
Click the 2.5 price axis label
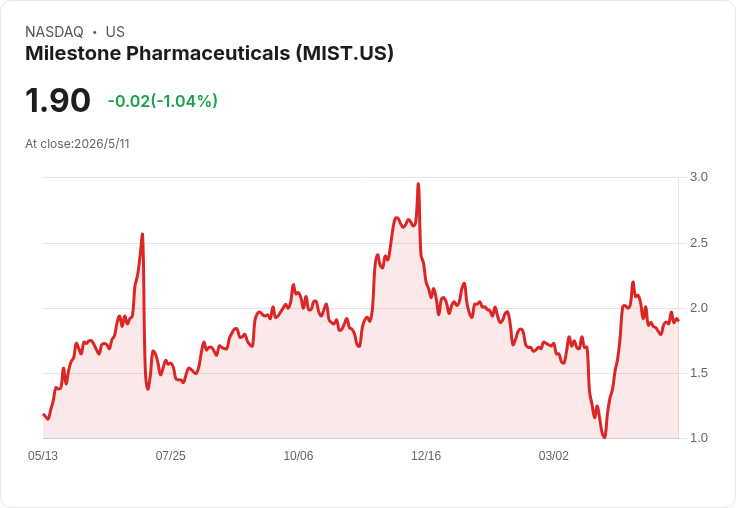(698, 243)
